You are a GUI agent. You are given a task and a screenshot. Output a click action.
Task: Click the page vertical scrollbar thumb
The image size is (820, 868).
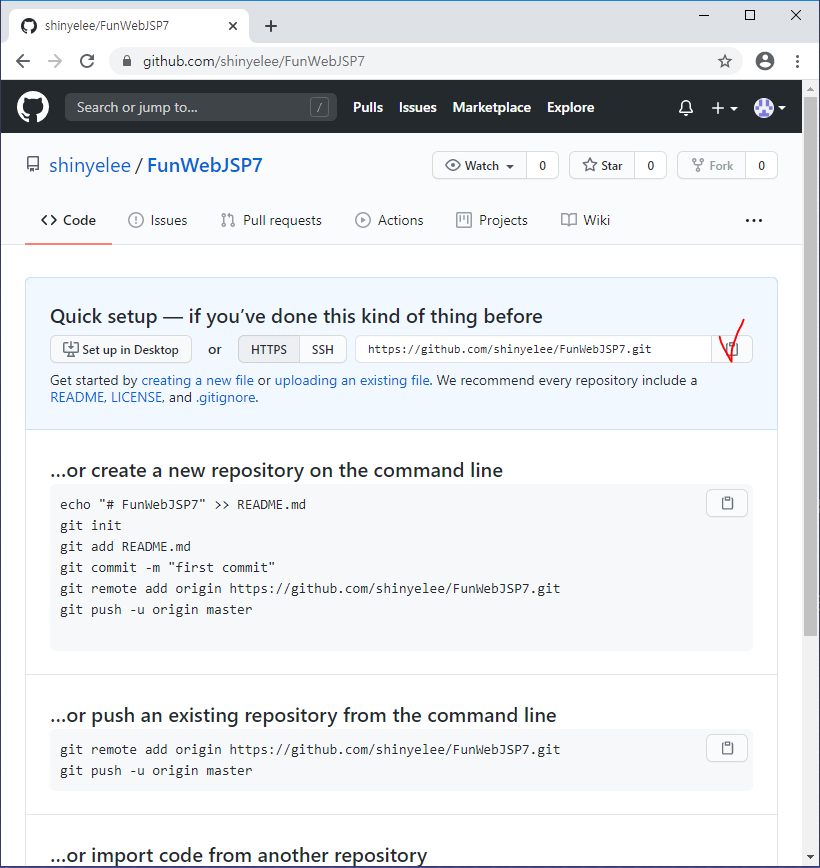pos(811,365)
